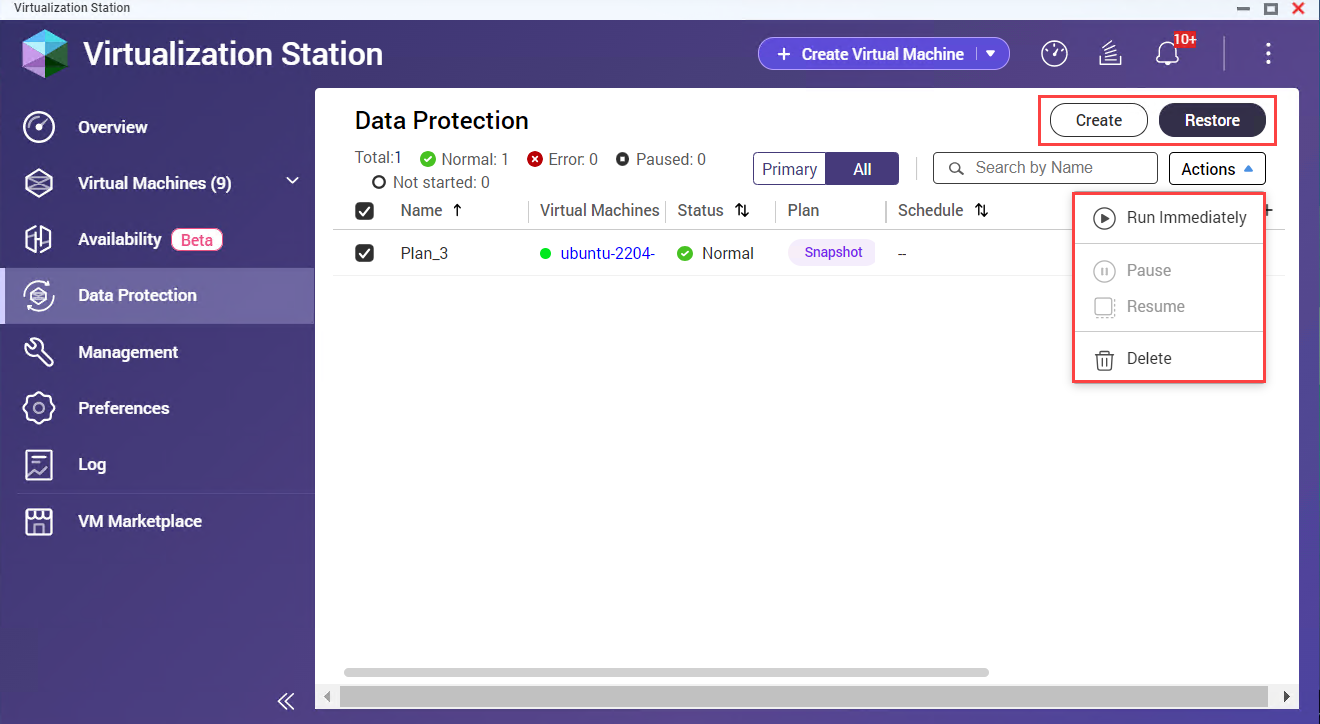The width and height of the screenshot is (1320, 724).
Task: Open the VM Marketplace sidebar item
Action: (139, 521)
